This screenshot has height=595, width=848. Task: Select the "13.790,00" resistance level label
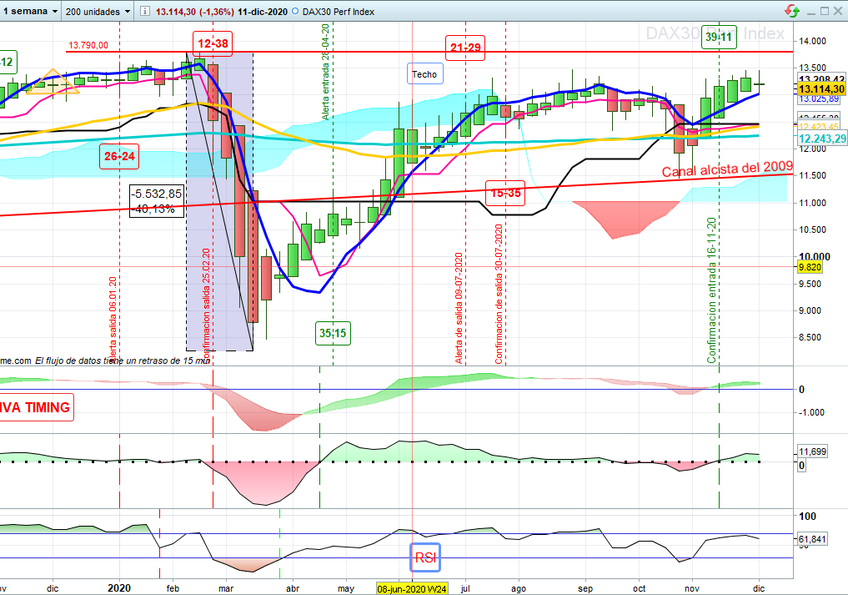click(x=88, y=45)
